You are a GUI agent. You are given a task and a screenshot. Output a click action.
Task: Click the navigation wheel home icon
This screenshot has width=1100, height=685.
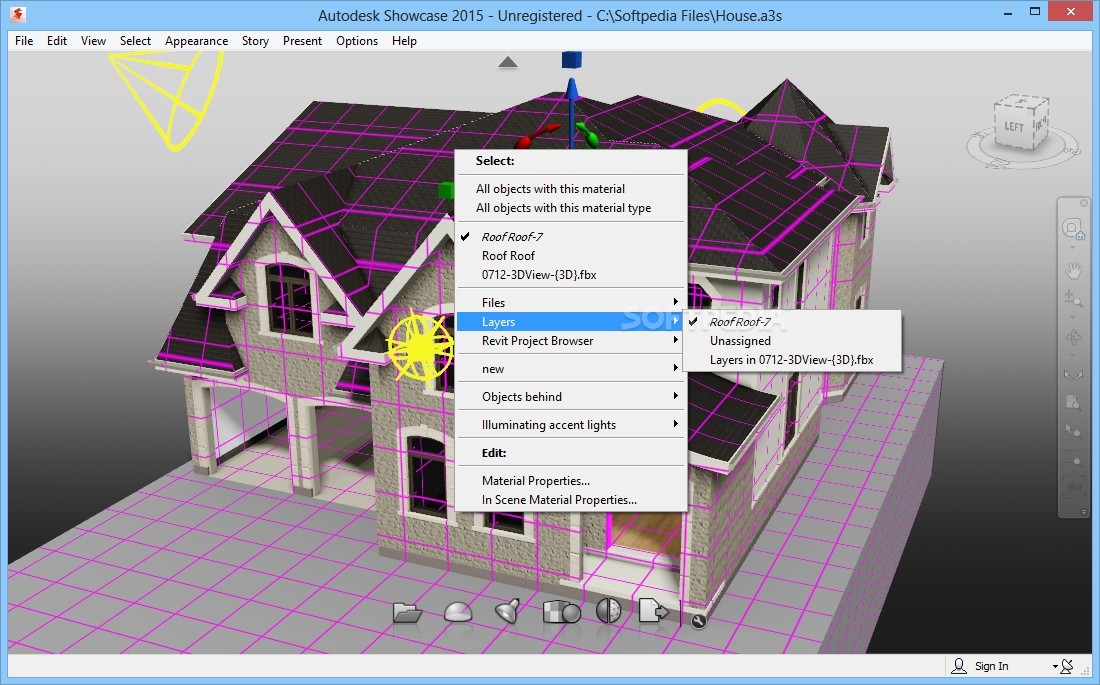point(1073,230)
